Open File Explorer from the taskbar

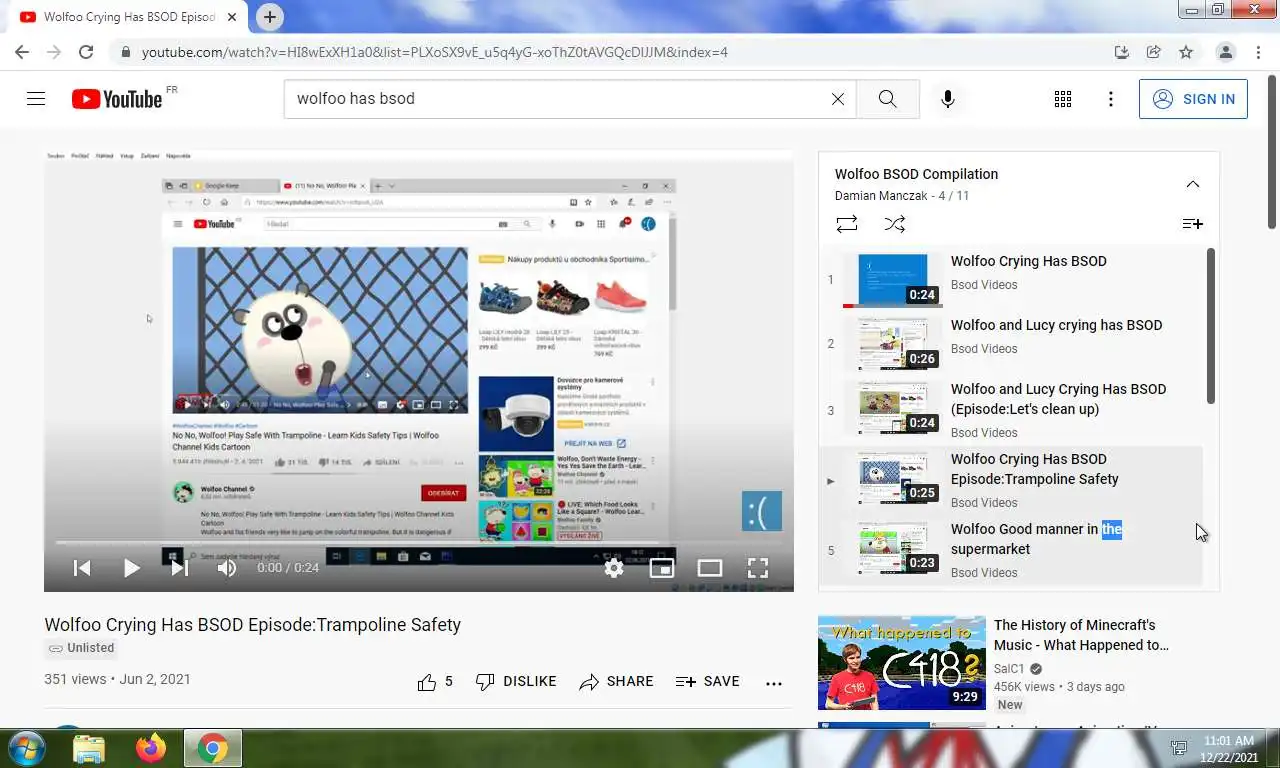[89, 748]
